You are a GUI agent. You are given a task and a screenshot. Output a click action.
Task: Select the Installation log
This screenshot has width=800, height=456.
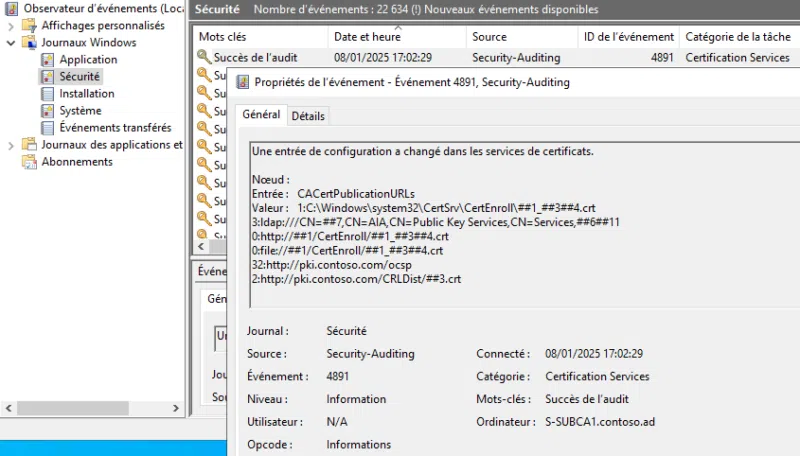[87, 94]
